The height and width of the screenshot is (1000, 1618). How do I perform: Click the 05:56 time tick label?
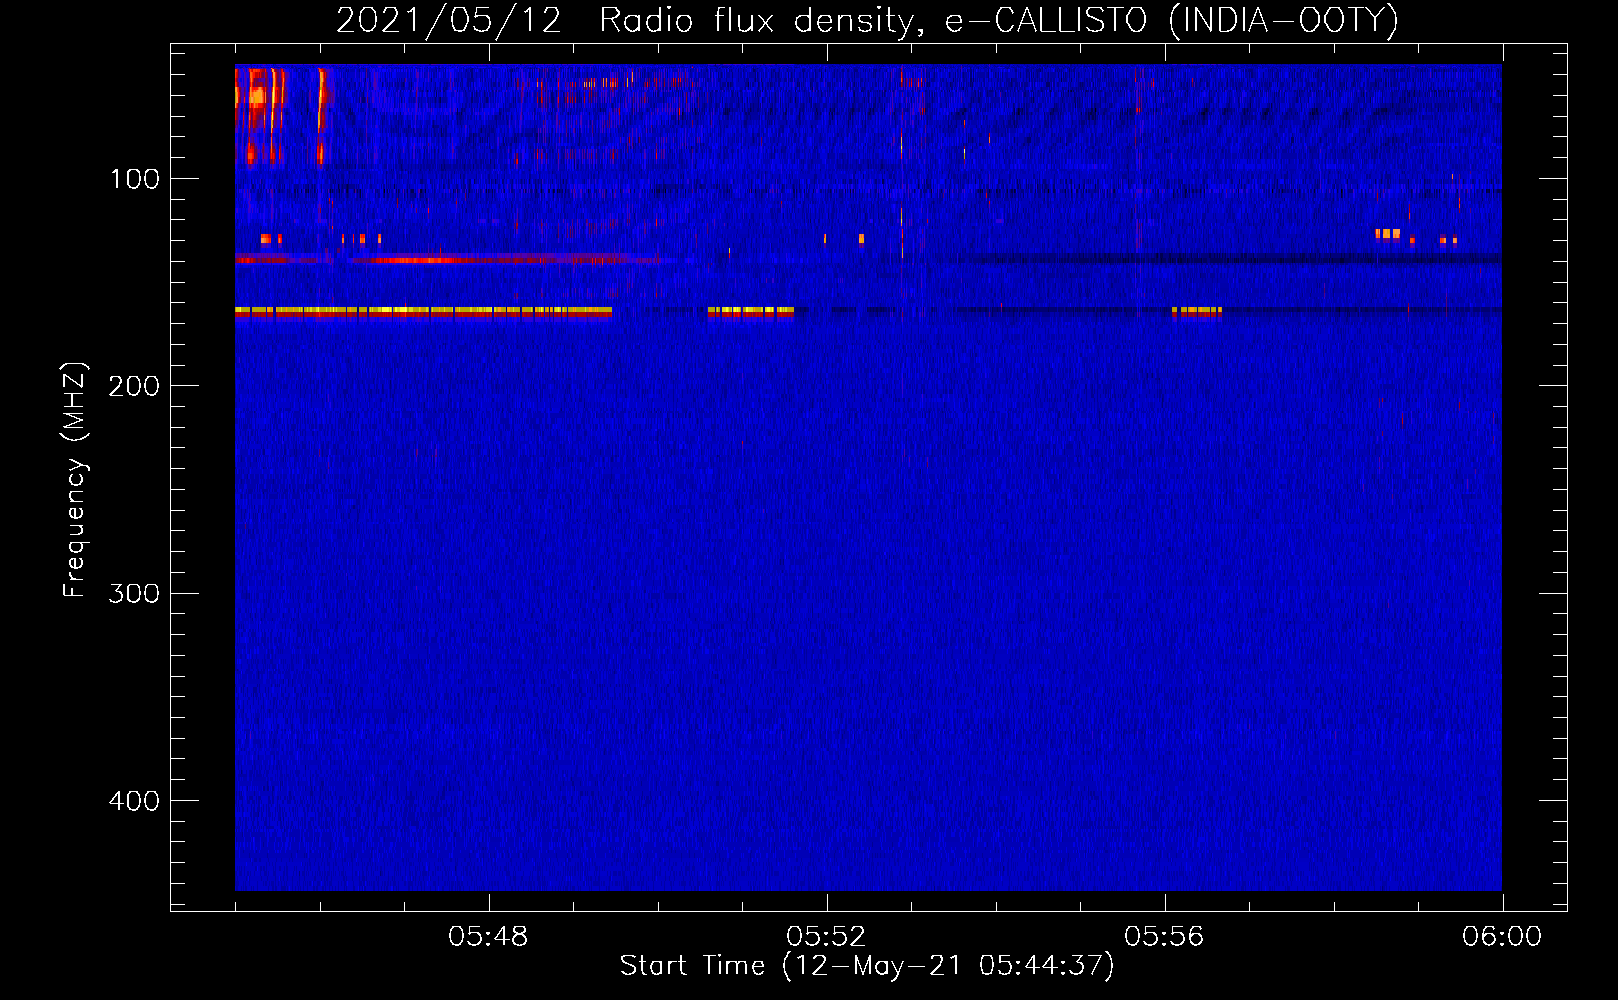1164,937
